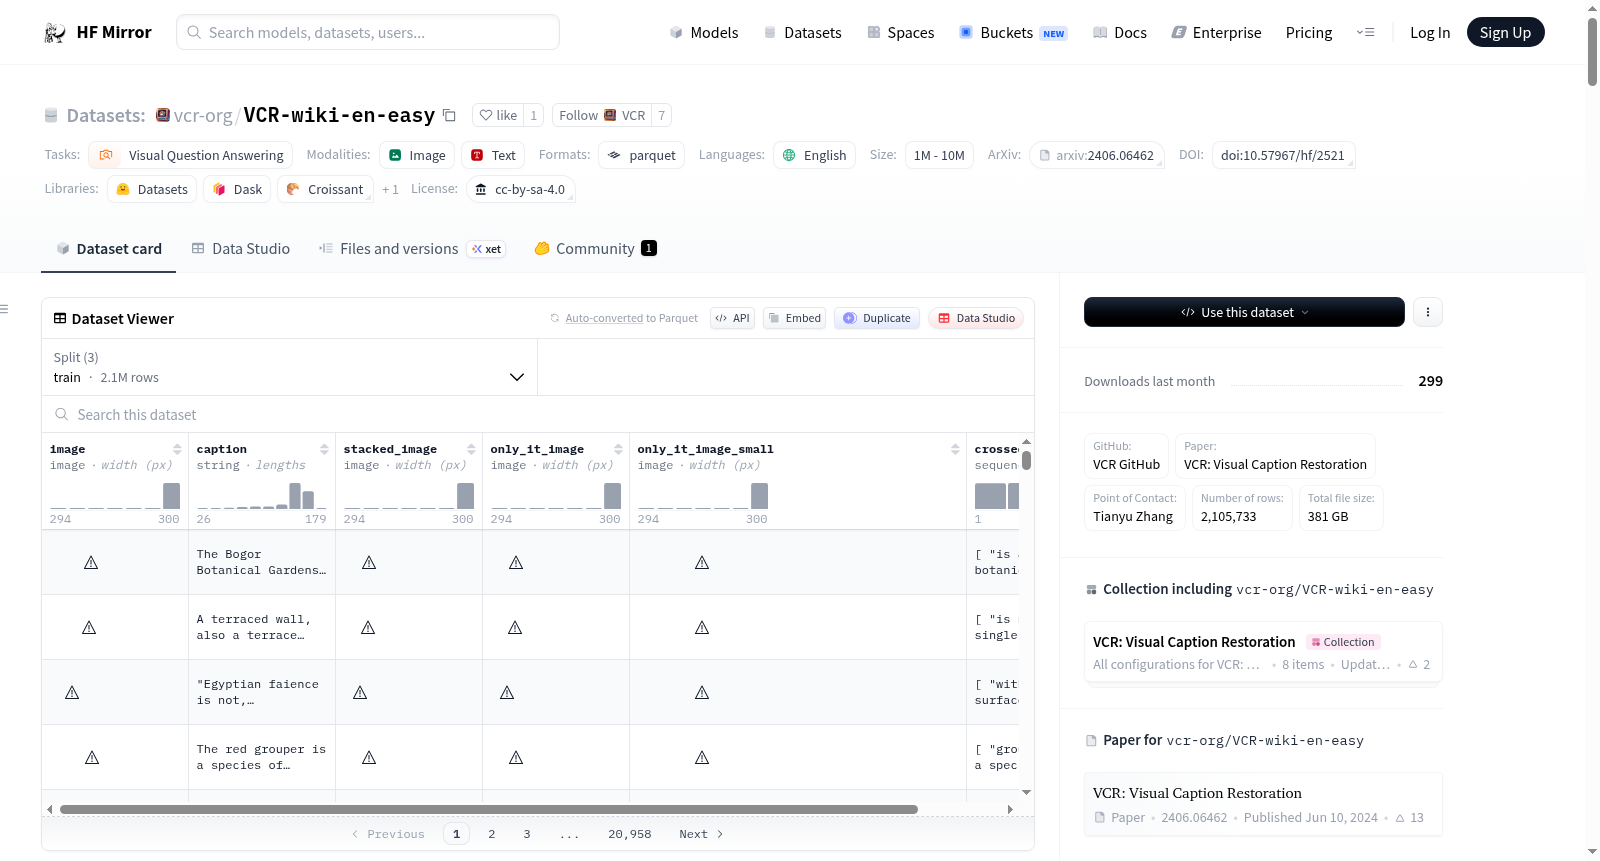Open the VCR: Visual Caption Restoration collection card
1600x861 pixels.
[1263, 652]
